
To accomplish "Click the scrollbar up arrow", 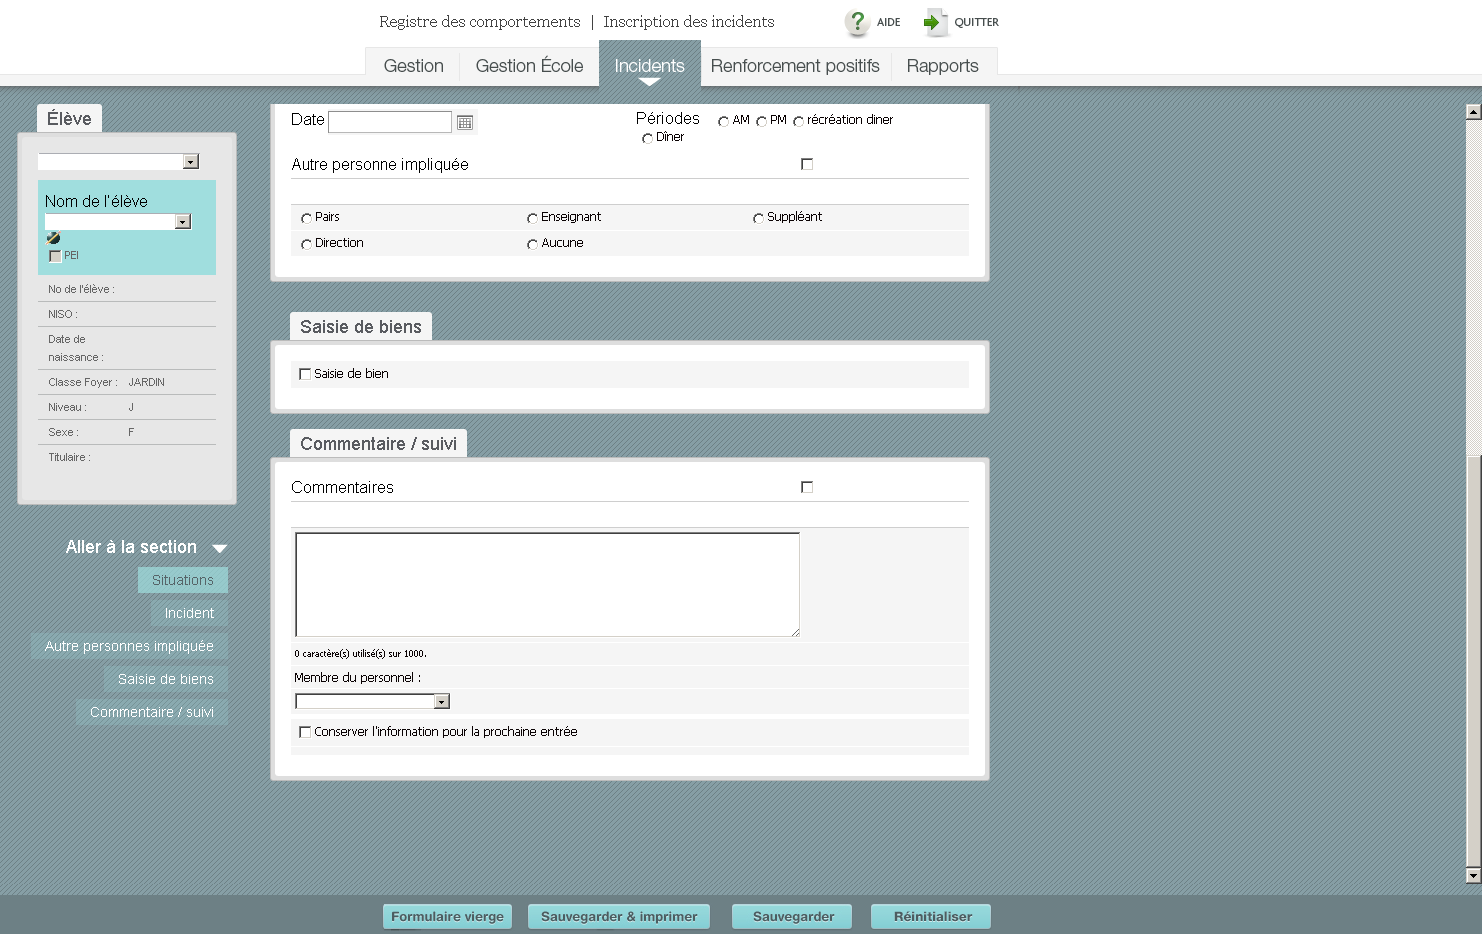I will (x=1473, y=112).
